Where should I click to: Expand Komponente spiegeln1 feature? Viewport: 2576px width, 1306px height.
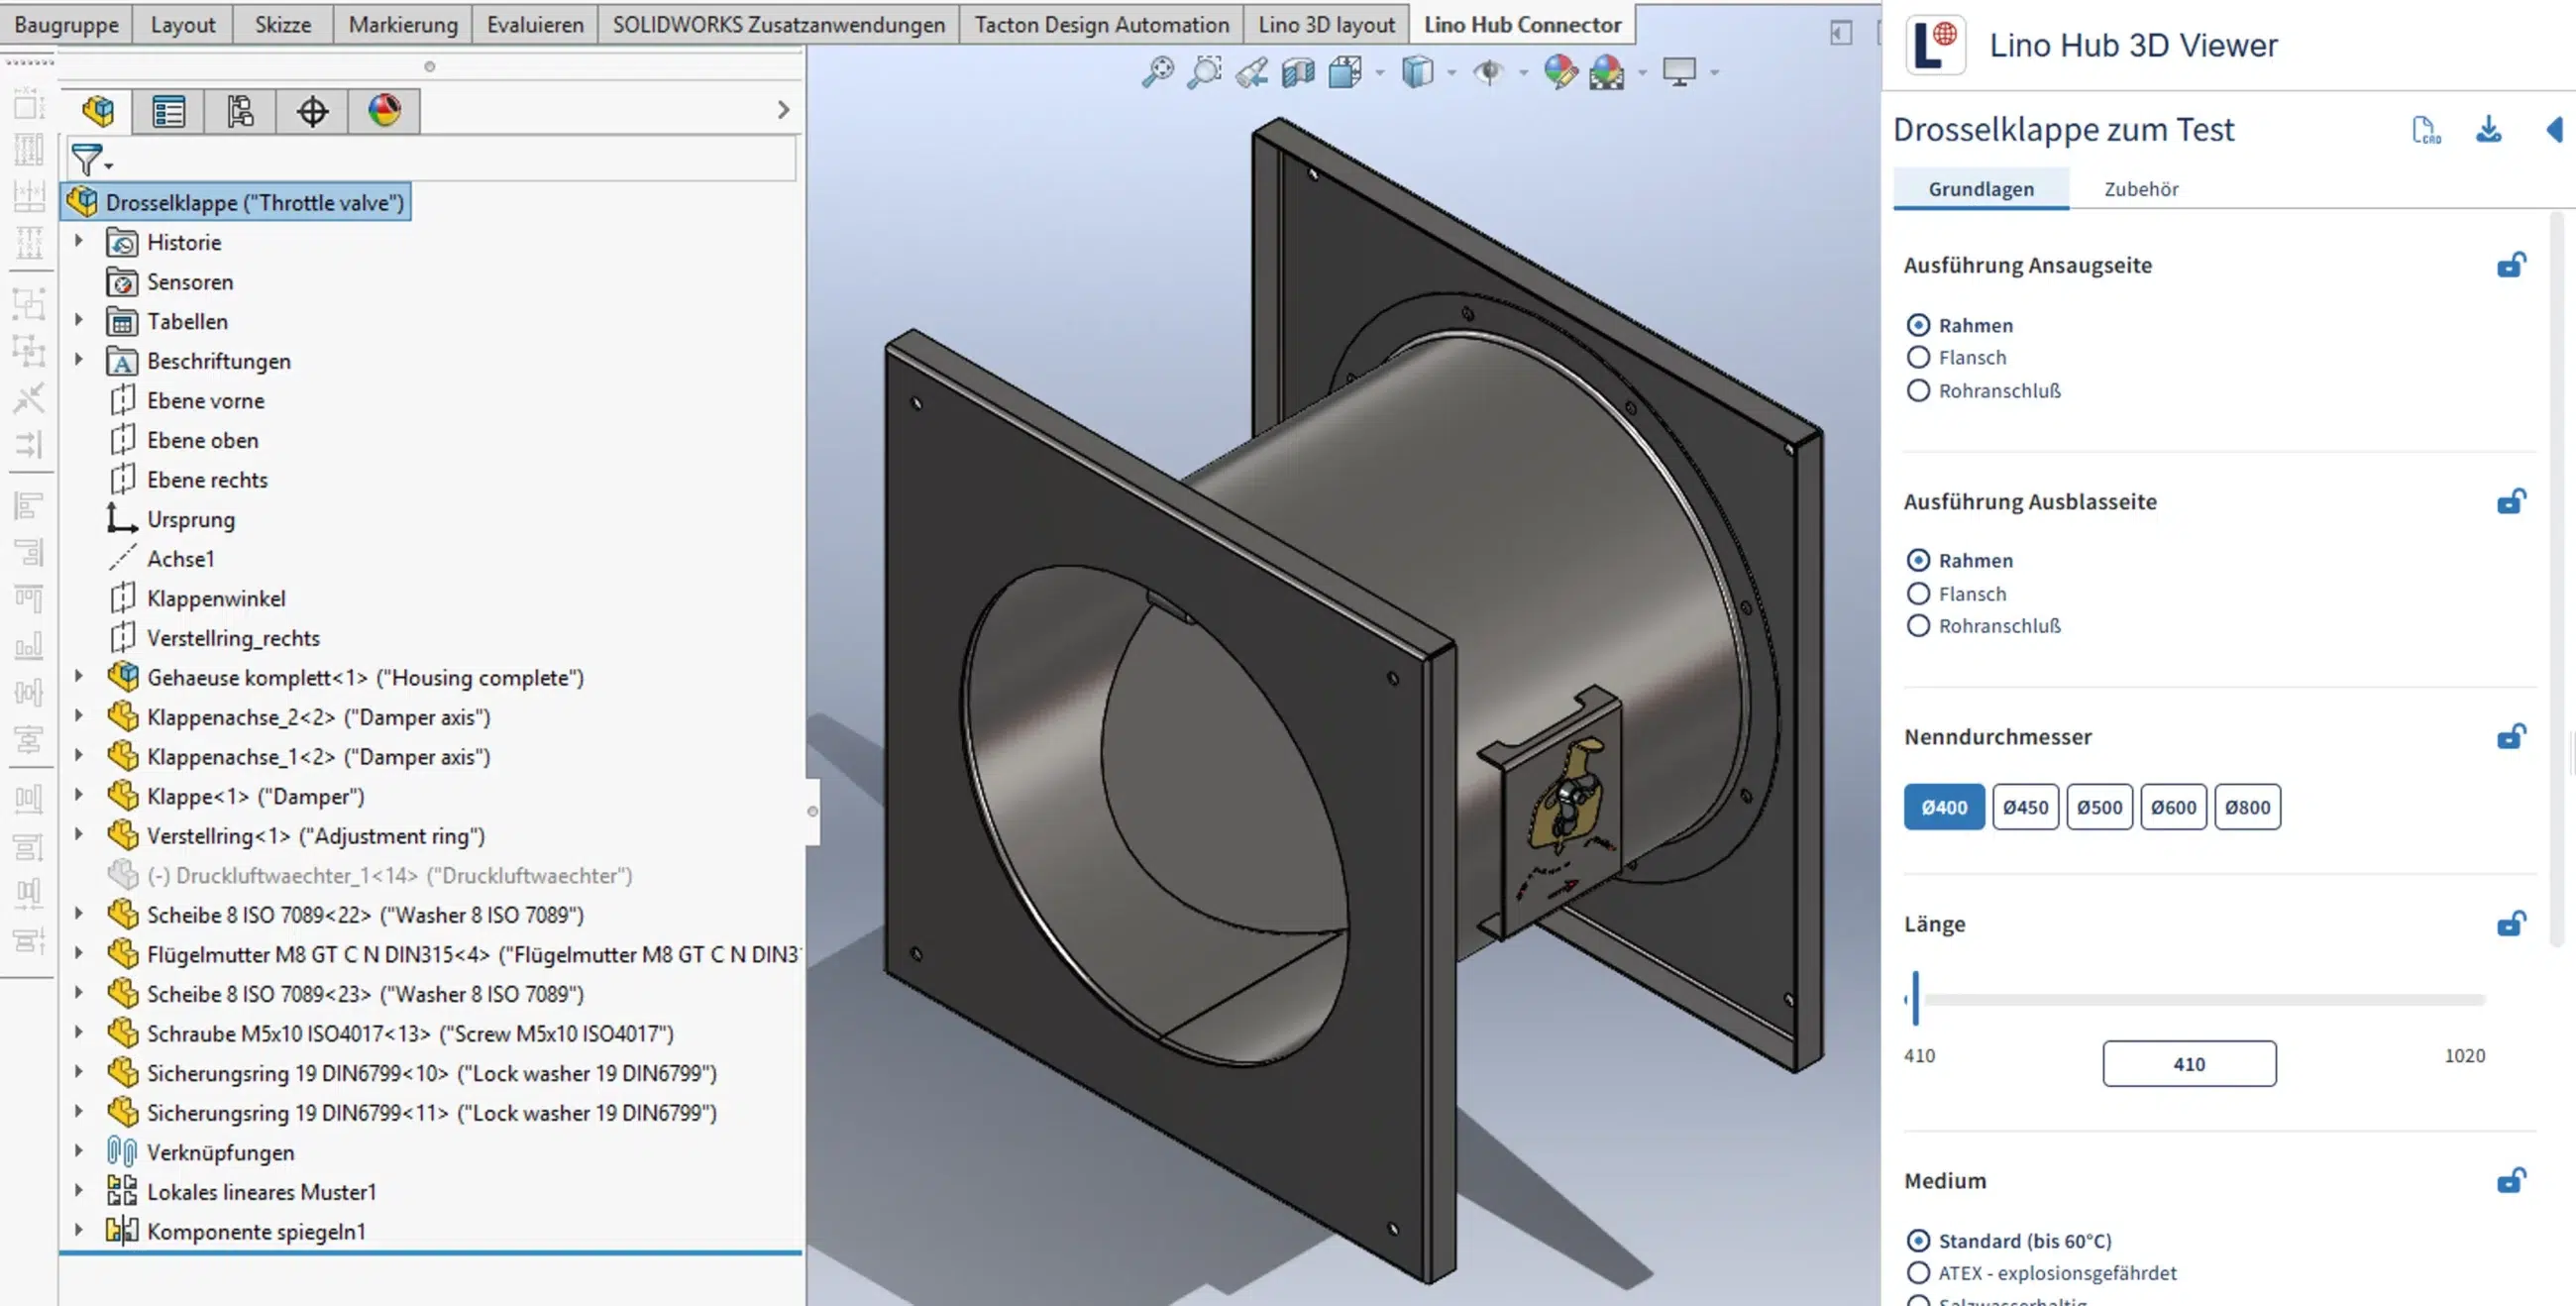78,1230
